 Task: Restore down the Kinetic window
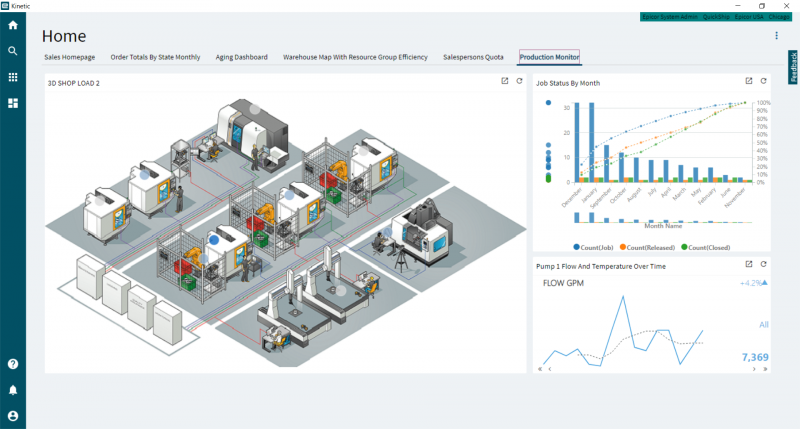[762, 6]
